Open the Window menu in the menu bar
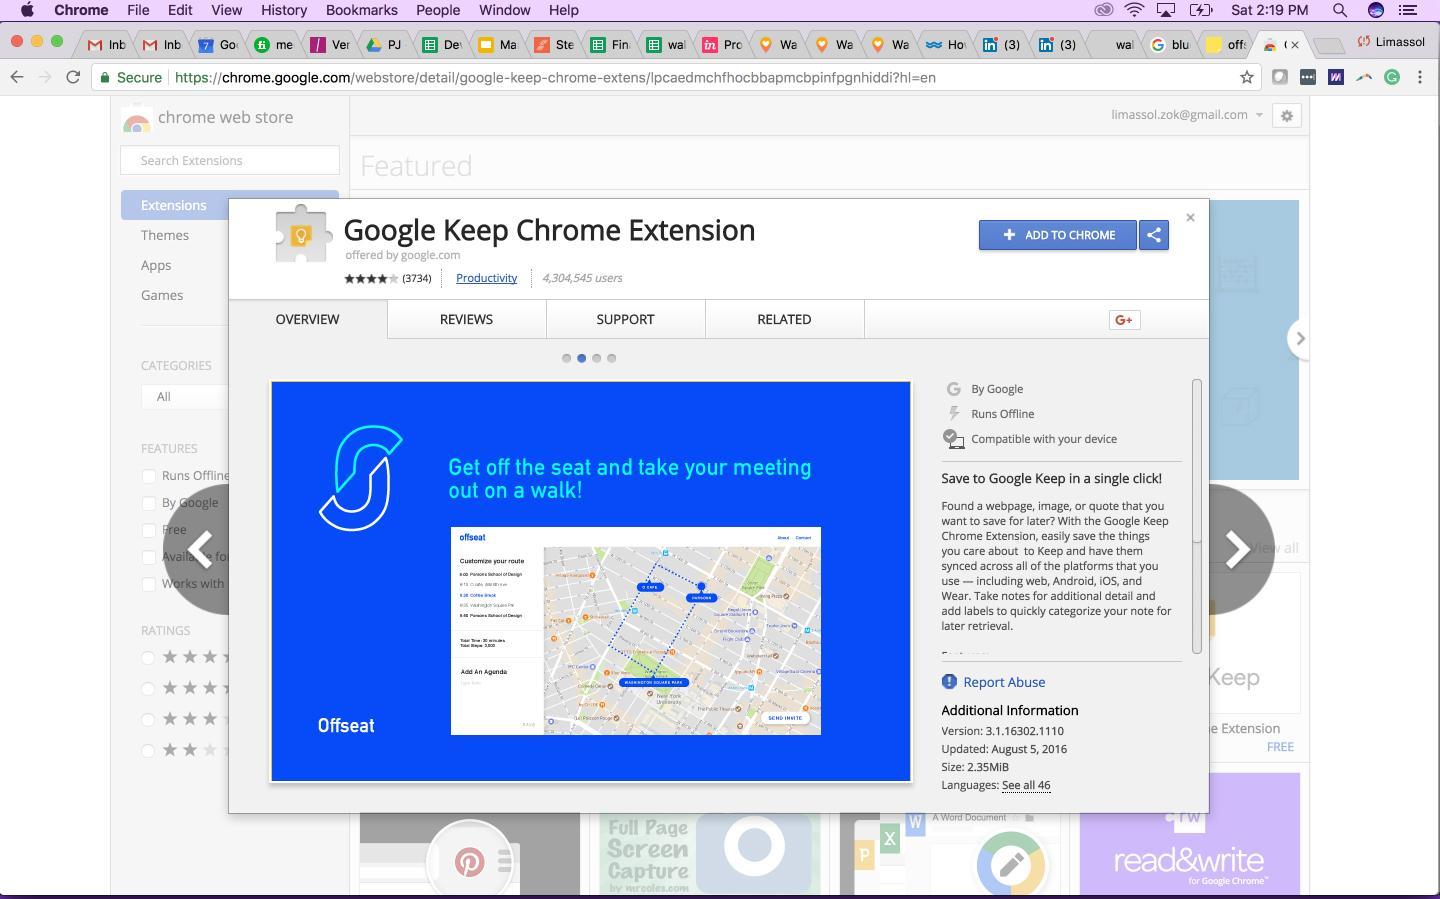The height and width of the screenshot is (899, 1440). [504, 10]
